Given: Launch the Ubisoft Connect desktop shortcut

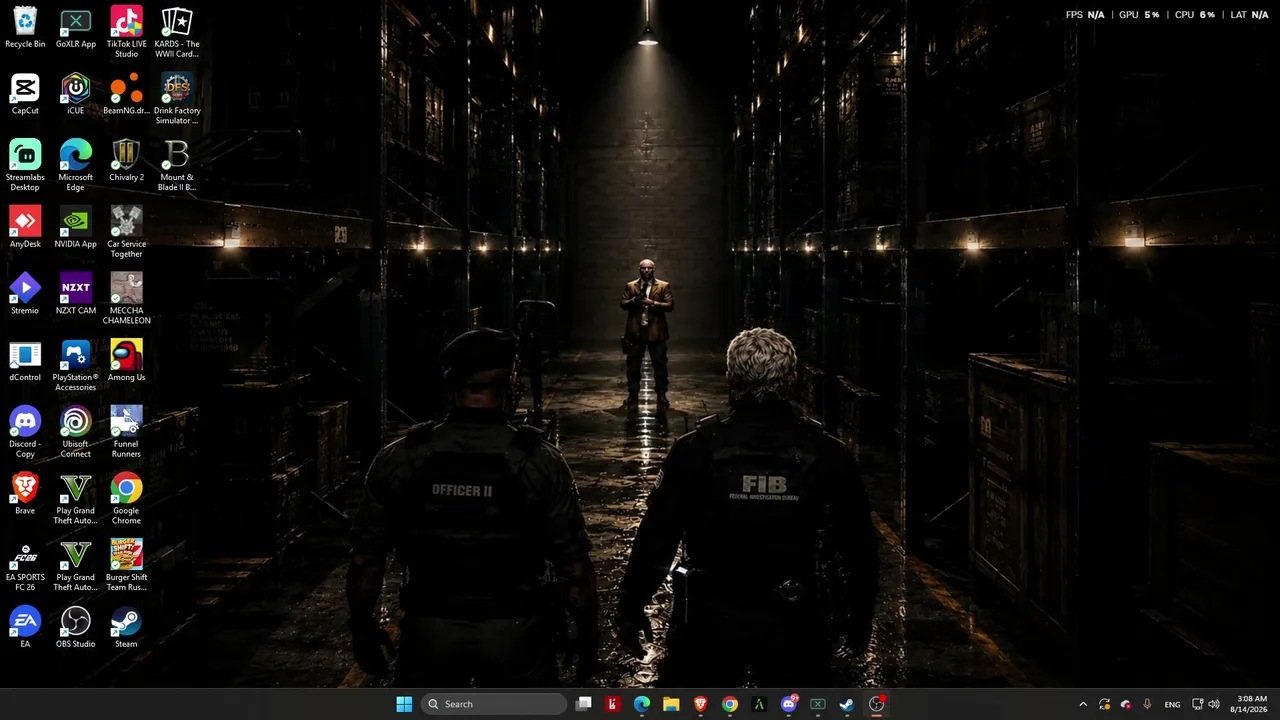Looking at the screenshot, I should point(76,433).
